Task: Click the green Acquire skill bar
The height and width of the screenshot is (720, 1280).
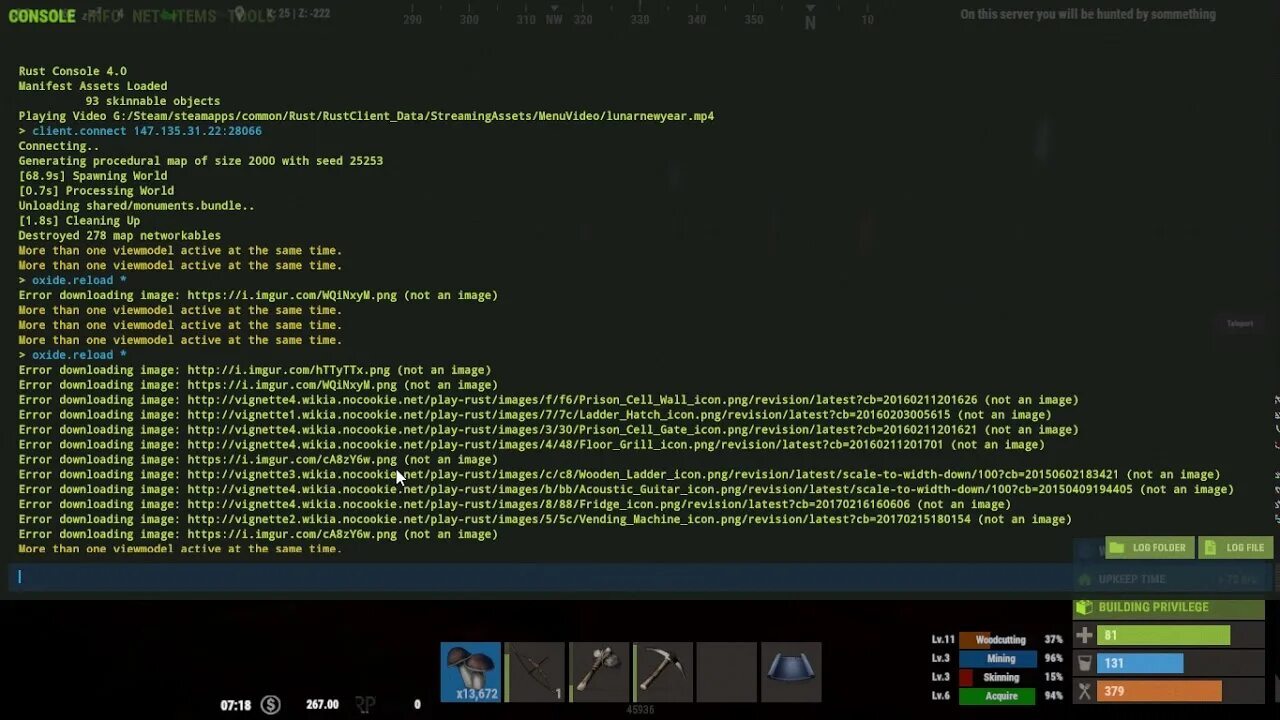Action: pyautogui.click(x=1000, y=696)
